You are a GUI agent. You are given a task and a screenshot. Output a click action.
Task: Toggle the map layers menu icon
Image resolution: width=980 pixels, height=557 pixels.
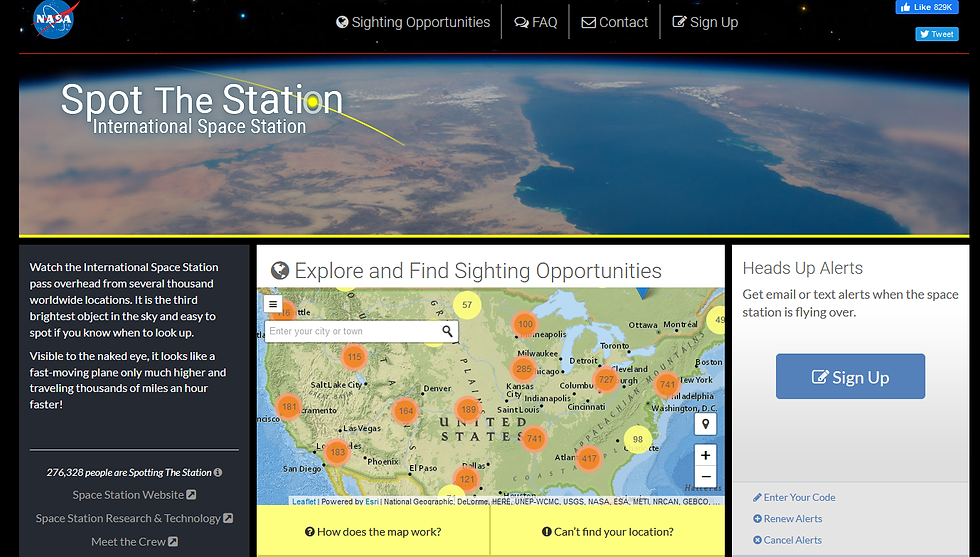point(272,304)
